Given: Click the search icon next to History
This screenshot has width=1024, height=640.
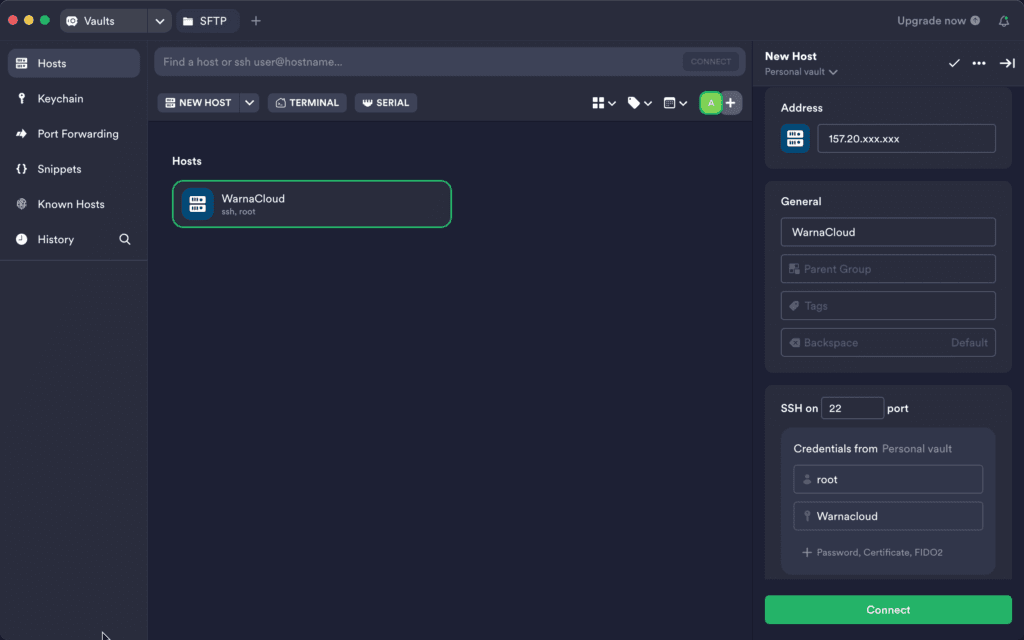Looking at the screenshot, I should point(125,240).
